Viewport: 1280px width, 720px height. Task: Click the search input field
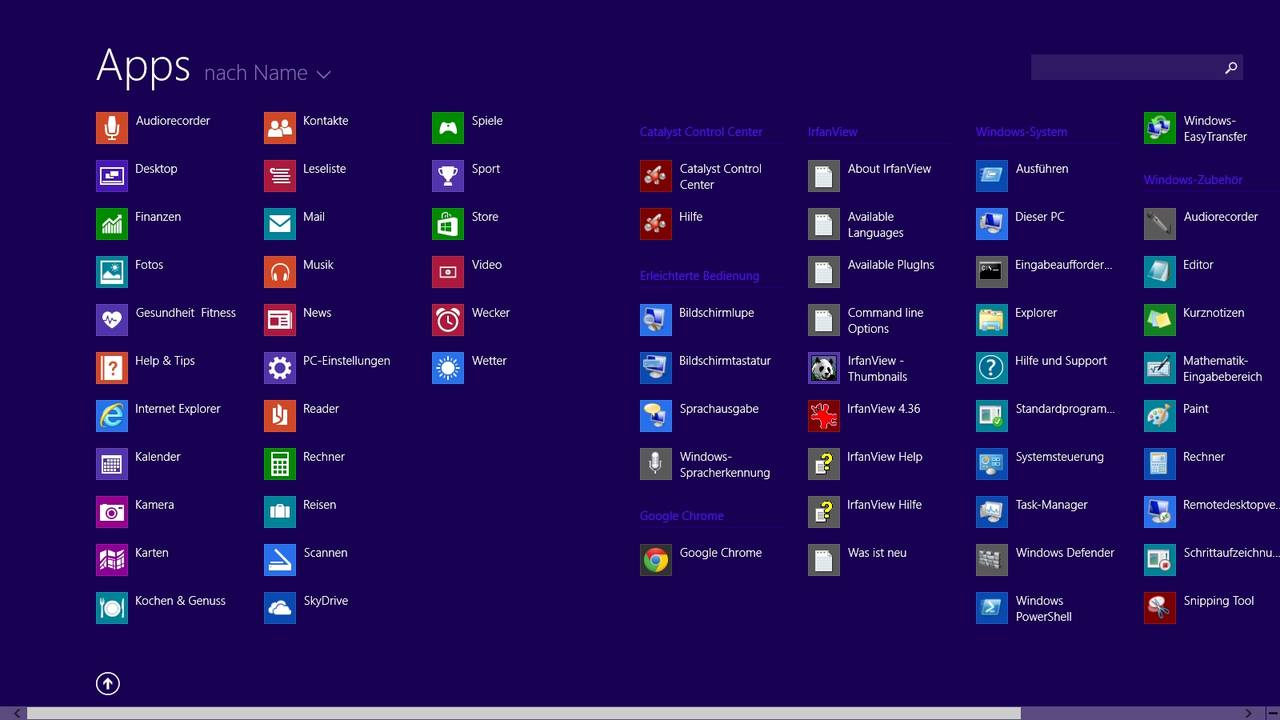(x=1126, y=67)
